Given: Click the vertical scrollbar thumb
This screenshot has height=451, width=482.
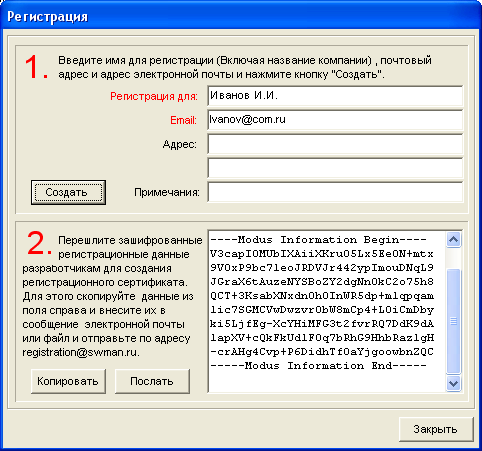Looking at the screenshot, I should click(x=453, y=321).
